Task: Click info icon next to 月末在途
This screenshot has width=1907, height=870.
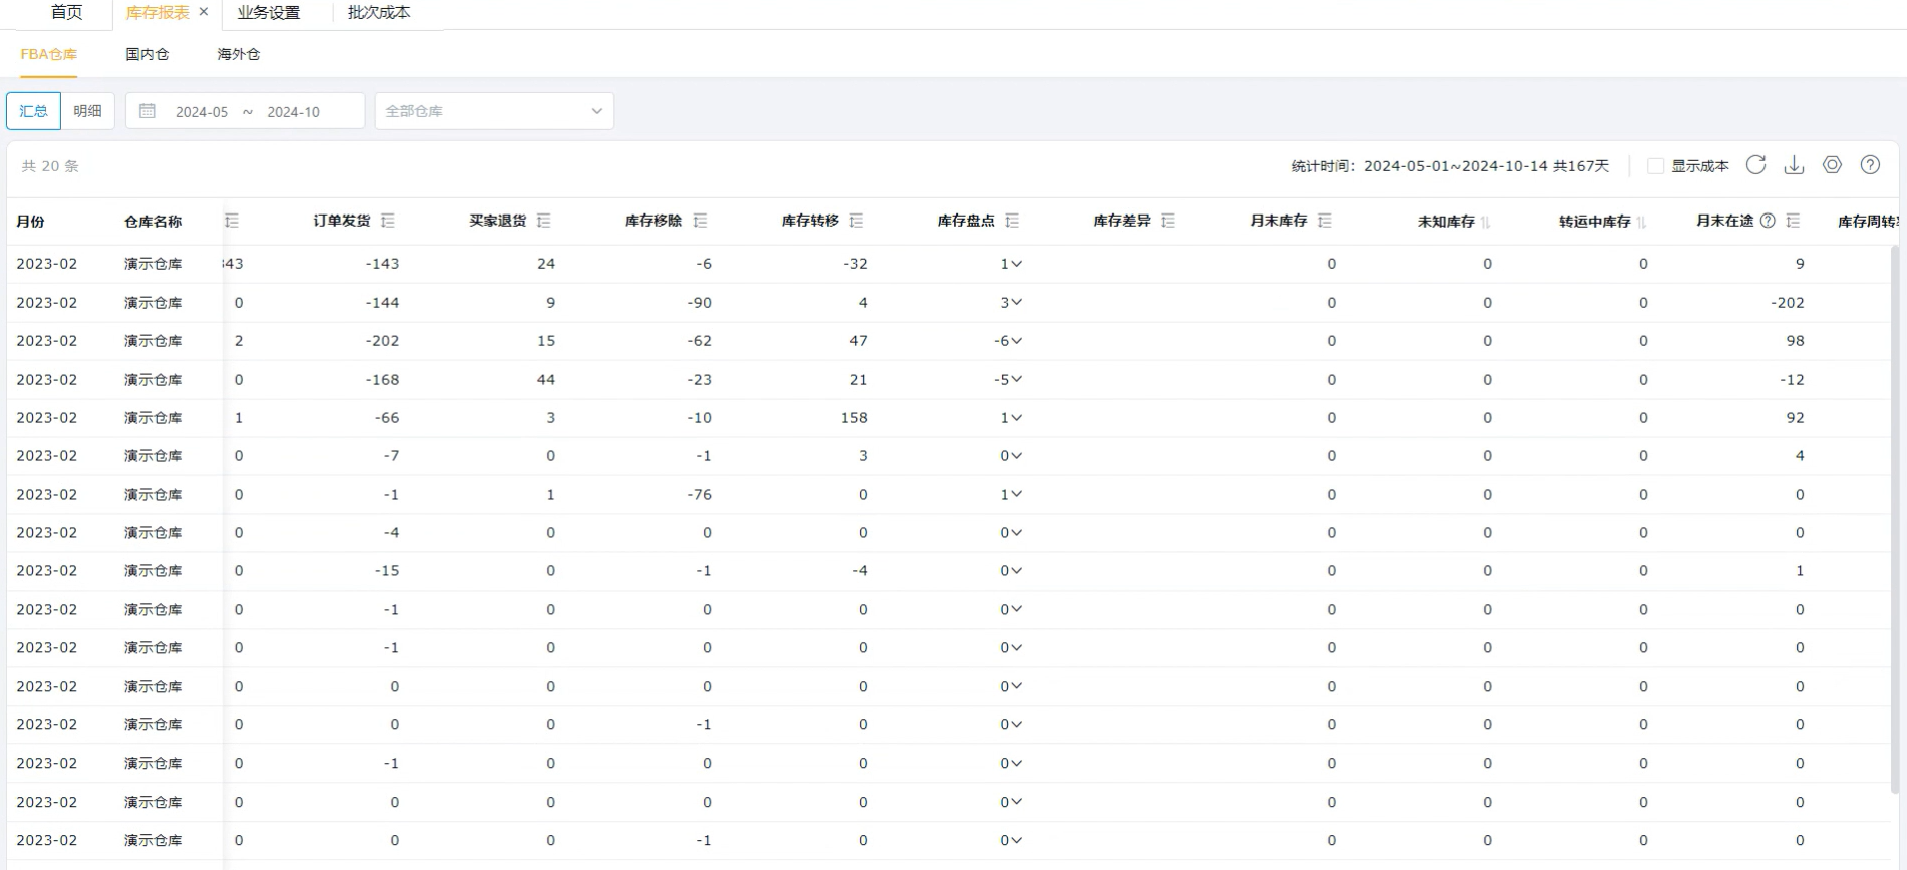Action: 1768,221
